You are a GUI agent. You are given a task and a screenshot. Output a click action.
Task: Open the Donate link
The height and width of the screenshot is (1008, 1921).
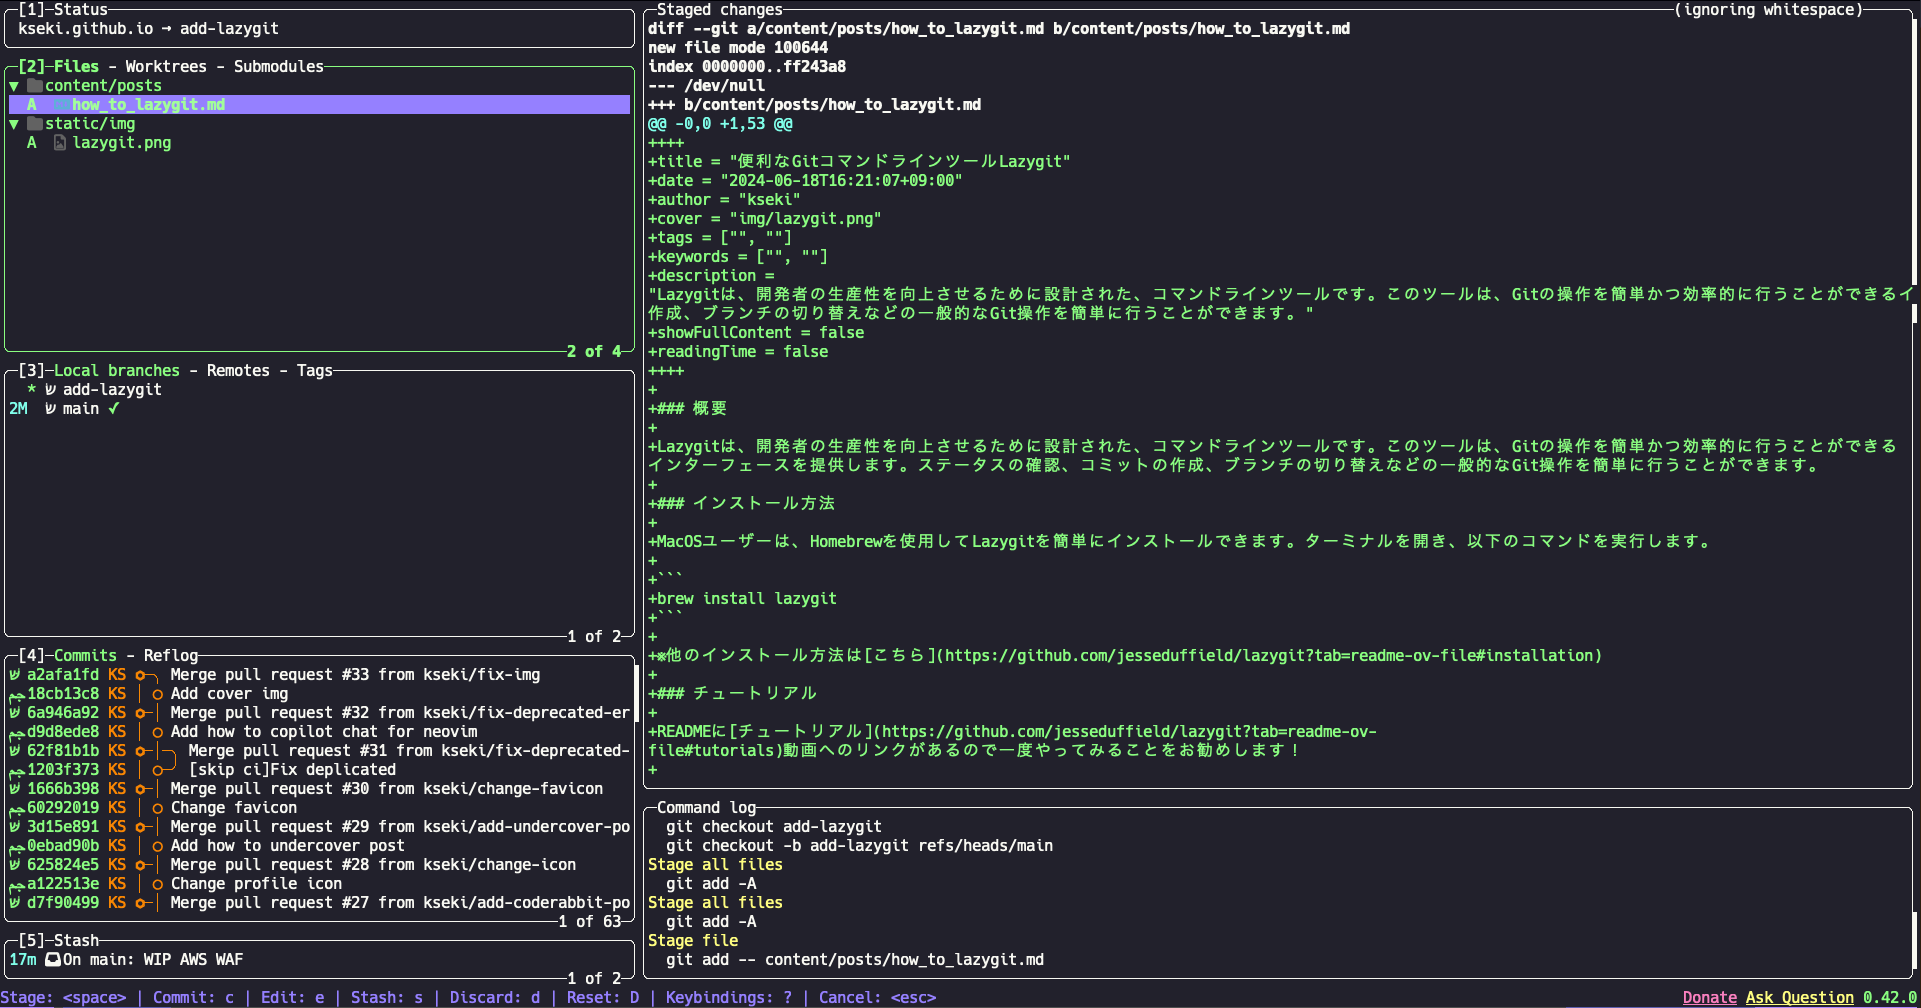point(1710,998)
